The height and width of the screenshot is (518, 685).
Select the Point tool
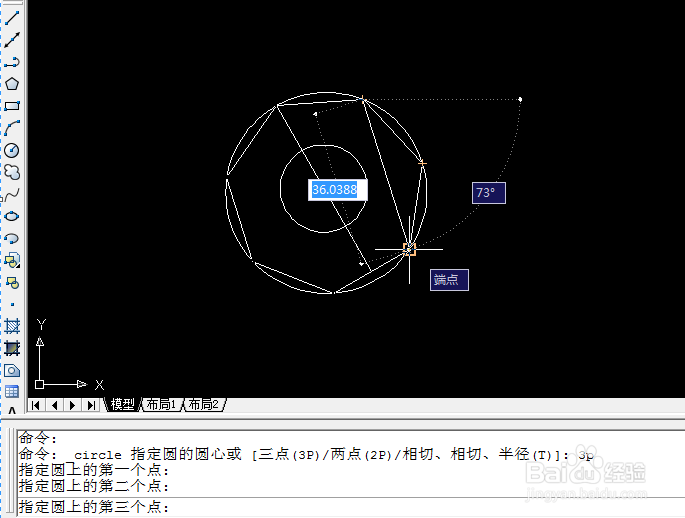click(x=12, y=304)
